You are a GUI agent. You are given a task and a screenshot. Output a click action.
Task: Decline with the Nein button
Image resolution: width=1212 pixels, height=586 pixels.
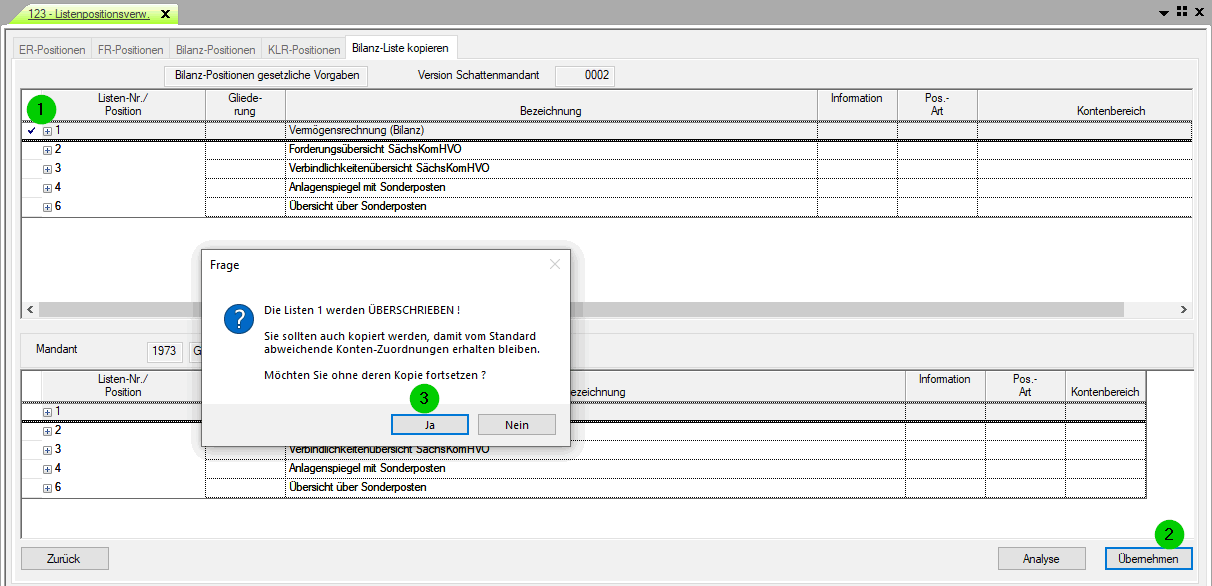(517, 425)
